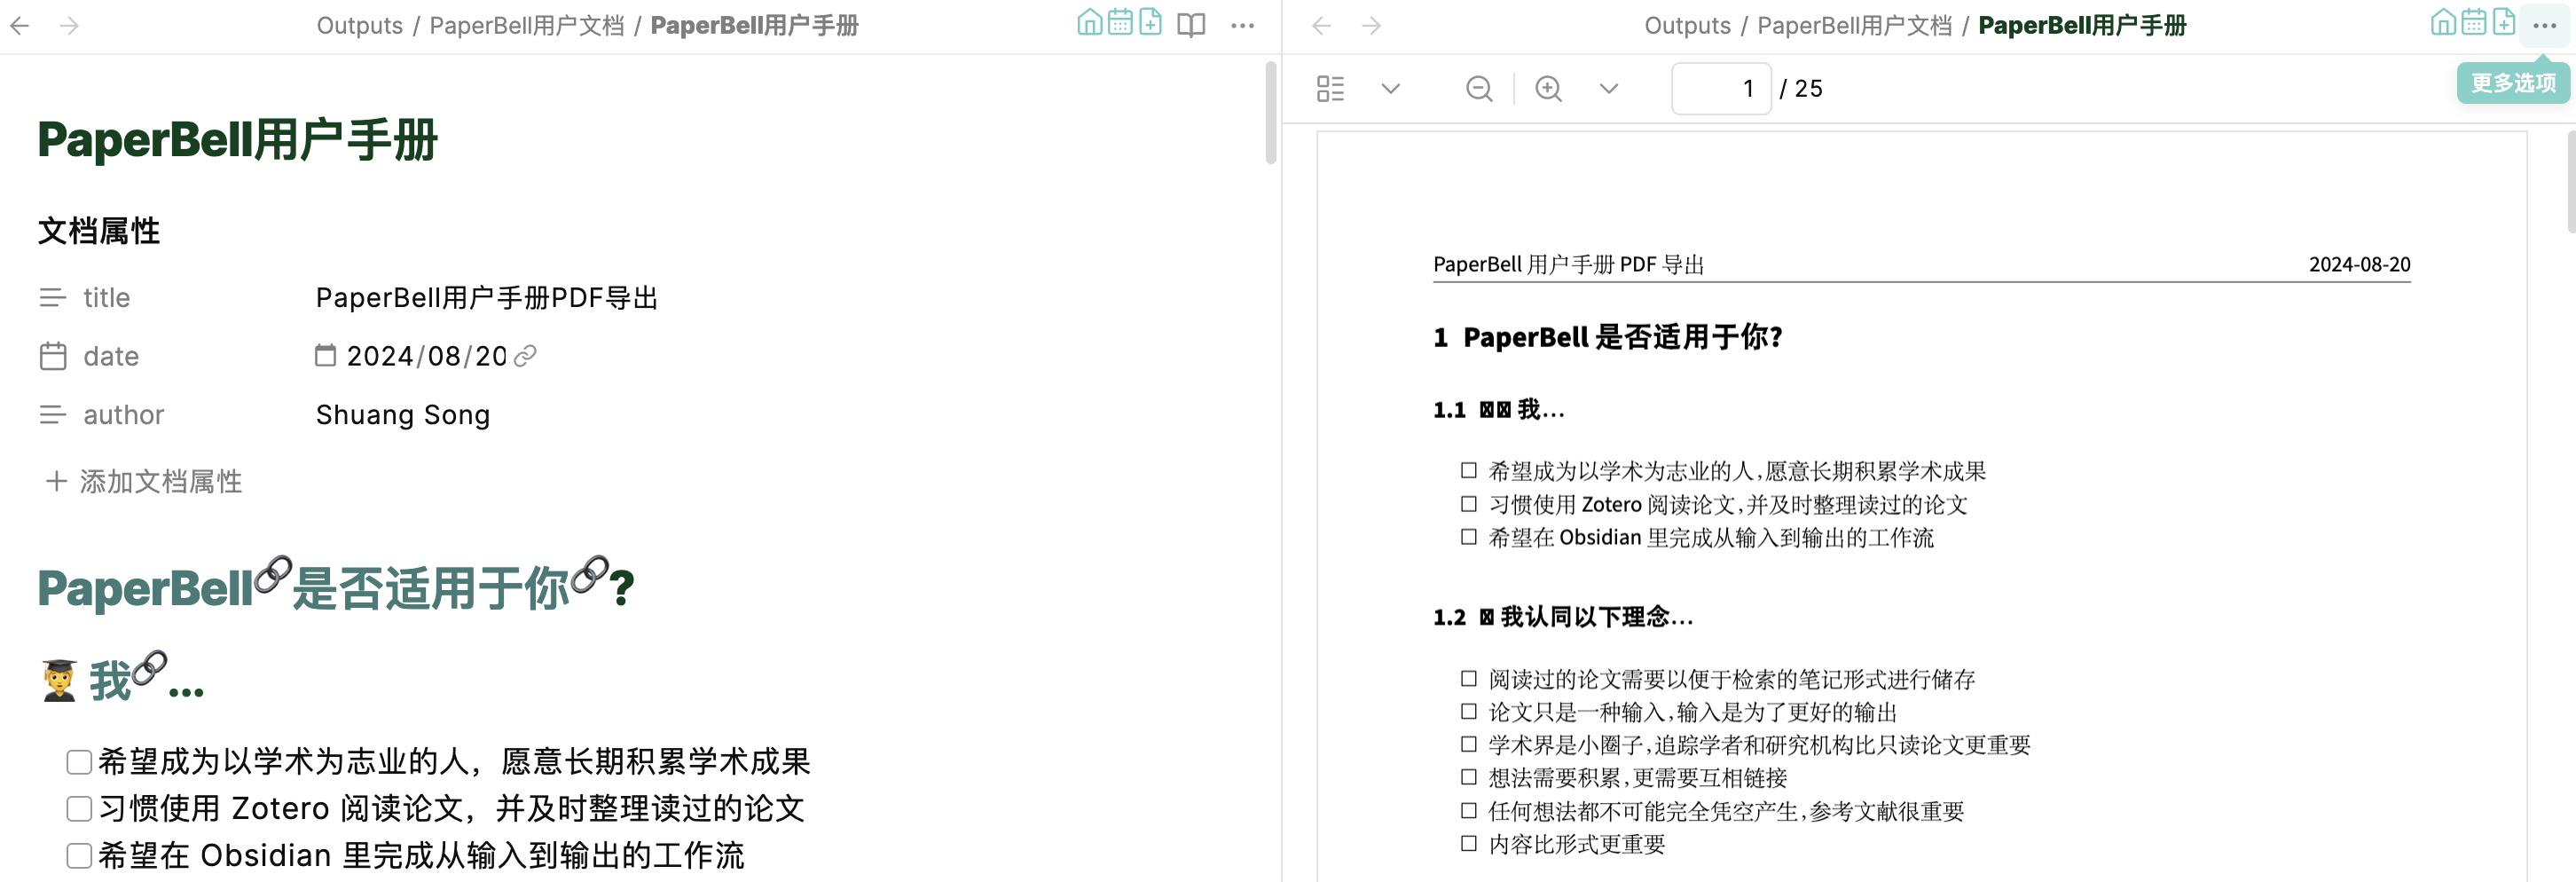The height and width of the screenshot is (882, 2576).
Task: Click PDF line 想法需要积累,更需要互相链接
Action: 1637,777
